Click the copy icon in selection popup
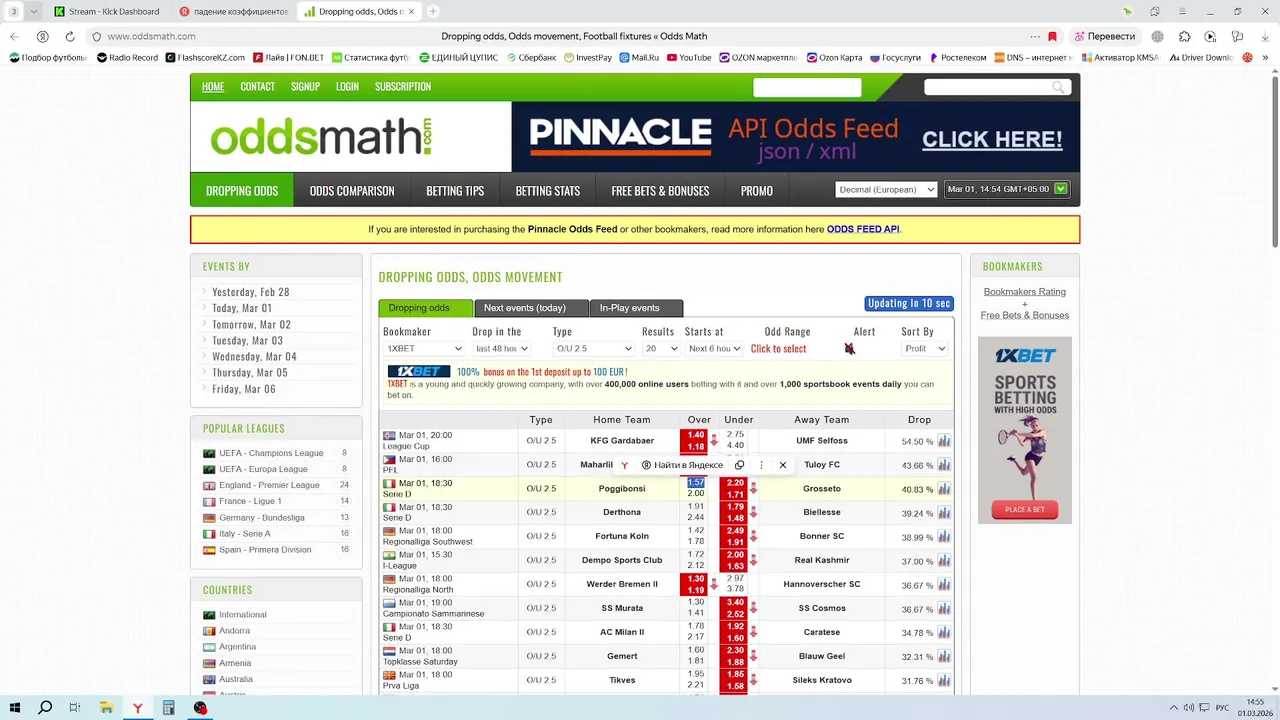Image resolution: width=1280 pixels, height=720 pixels. coord(739,465)
